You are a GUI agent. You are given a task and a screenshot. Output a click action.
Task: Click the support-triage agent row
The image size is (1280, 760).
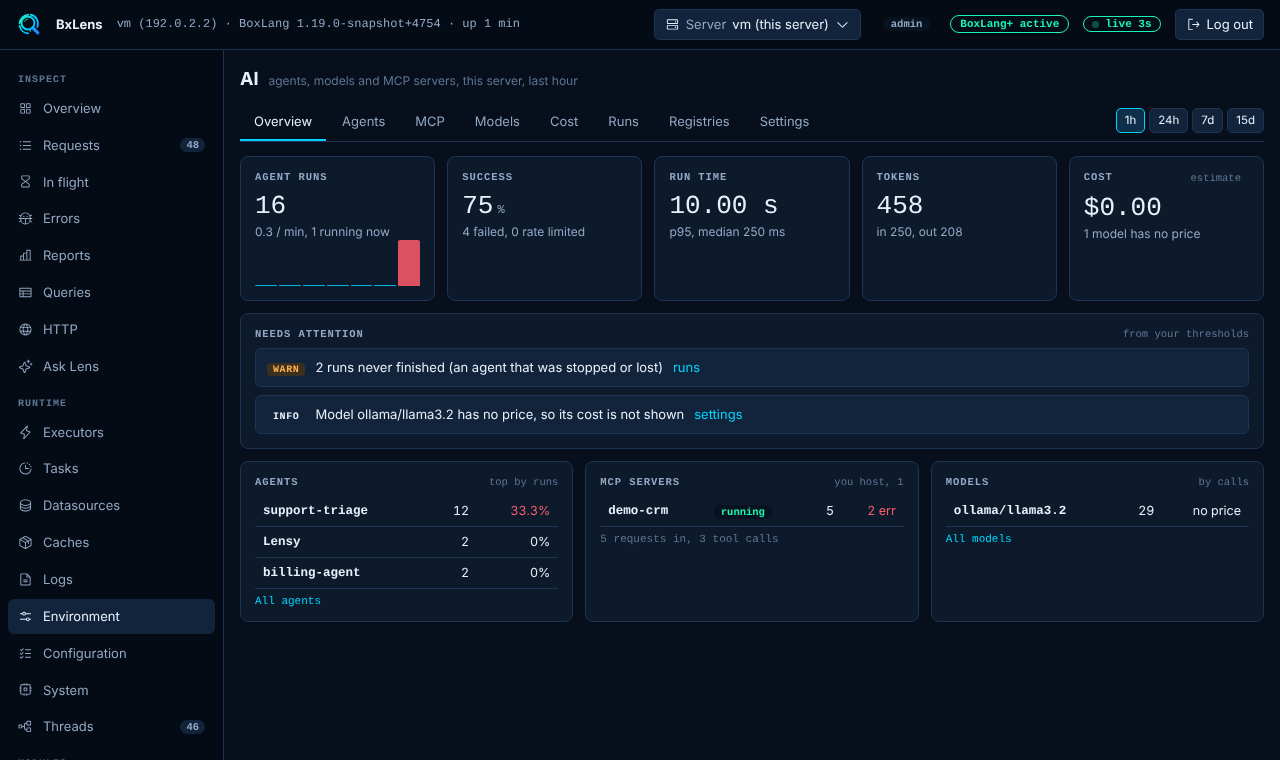[406, 511]
